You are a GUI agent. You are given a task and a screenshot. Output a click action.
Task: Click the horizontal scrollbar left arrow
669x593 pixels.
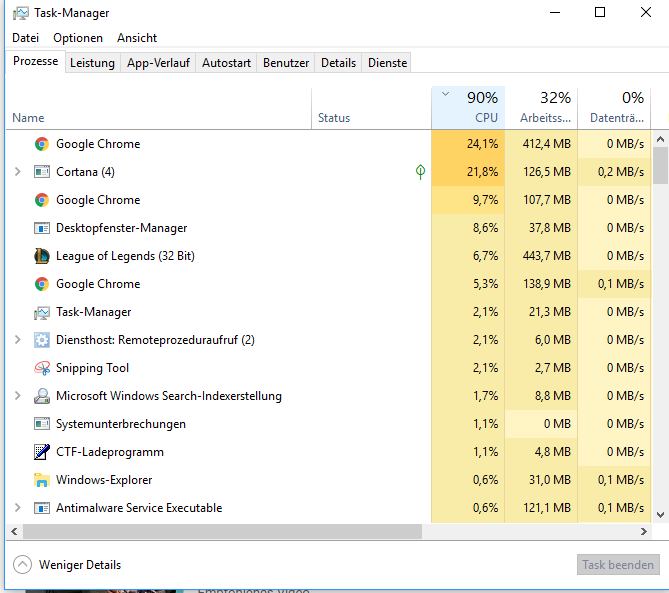point(14,532)
